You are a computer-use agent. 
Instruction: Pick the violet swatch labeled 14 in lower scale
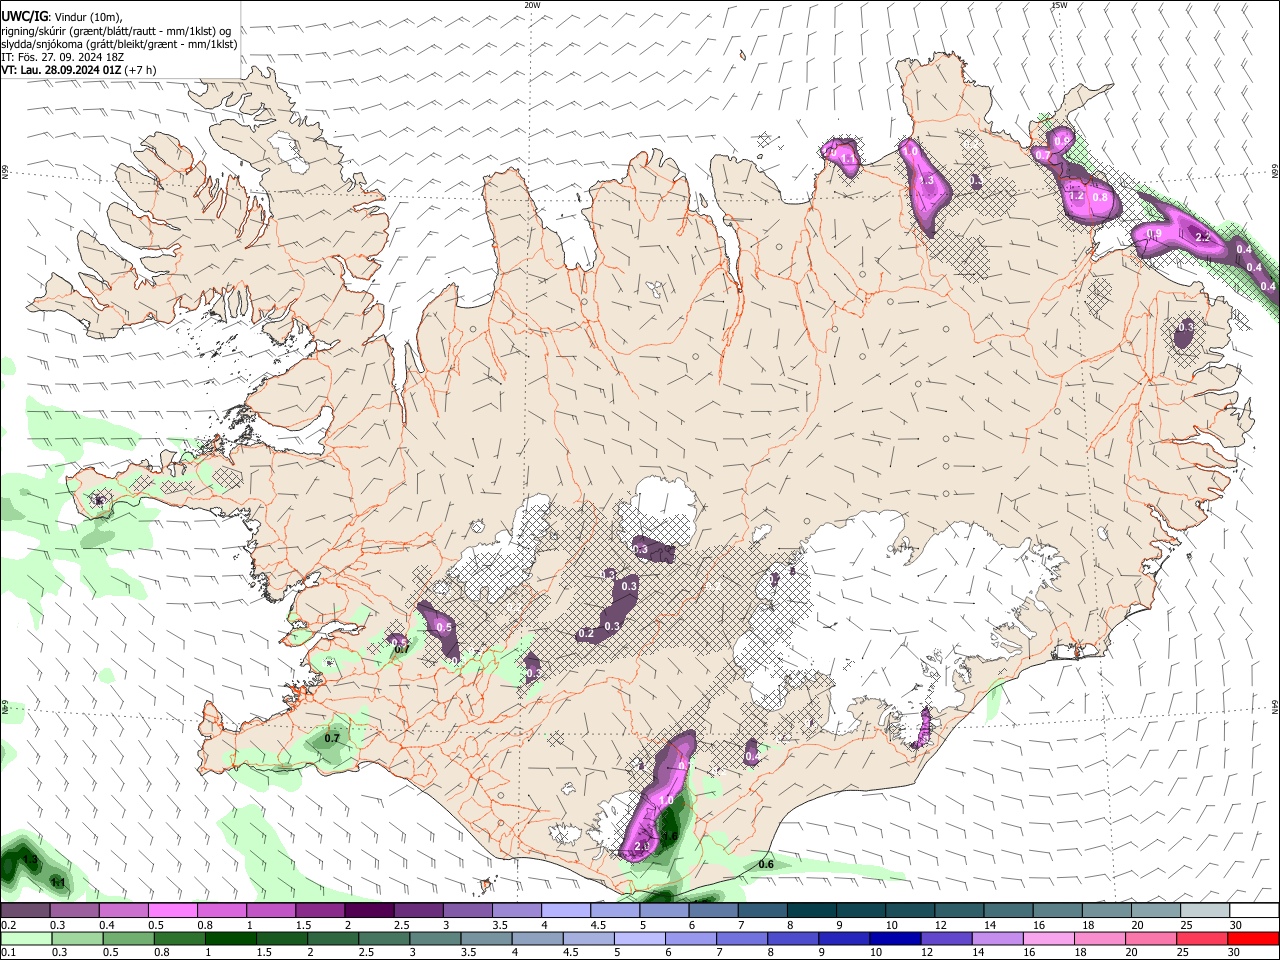tap(998, 938)
